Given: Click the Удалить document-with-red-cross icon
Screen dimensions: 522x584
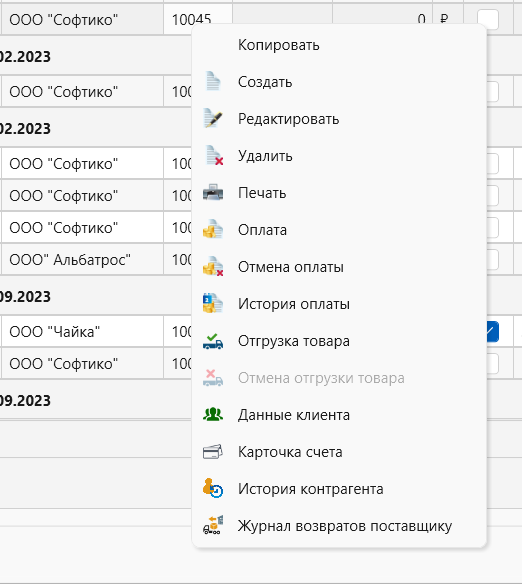Looking at the screenshot, I should point(214,155).
